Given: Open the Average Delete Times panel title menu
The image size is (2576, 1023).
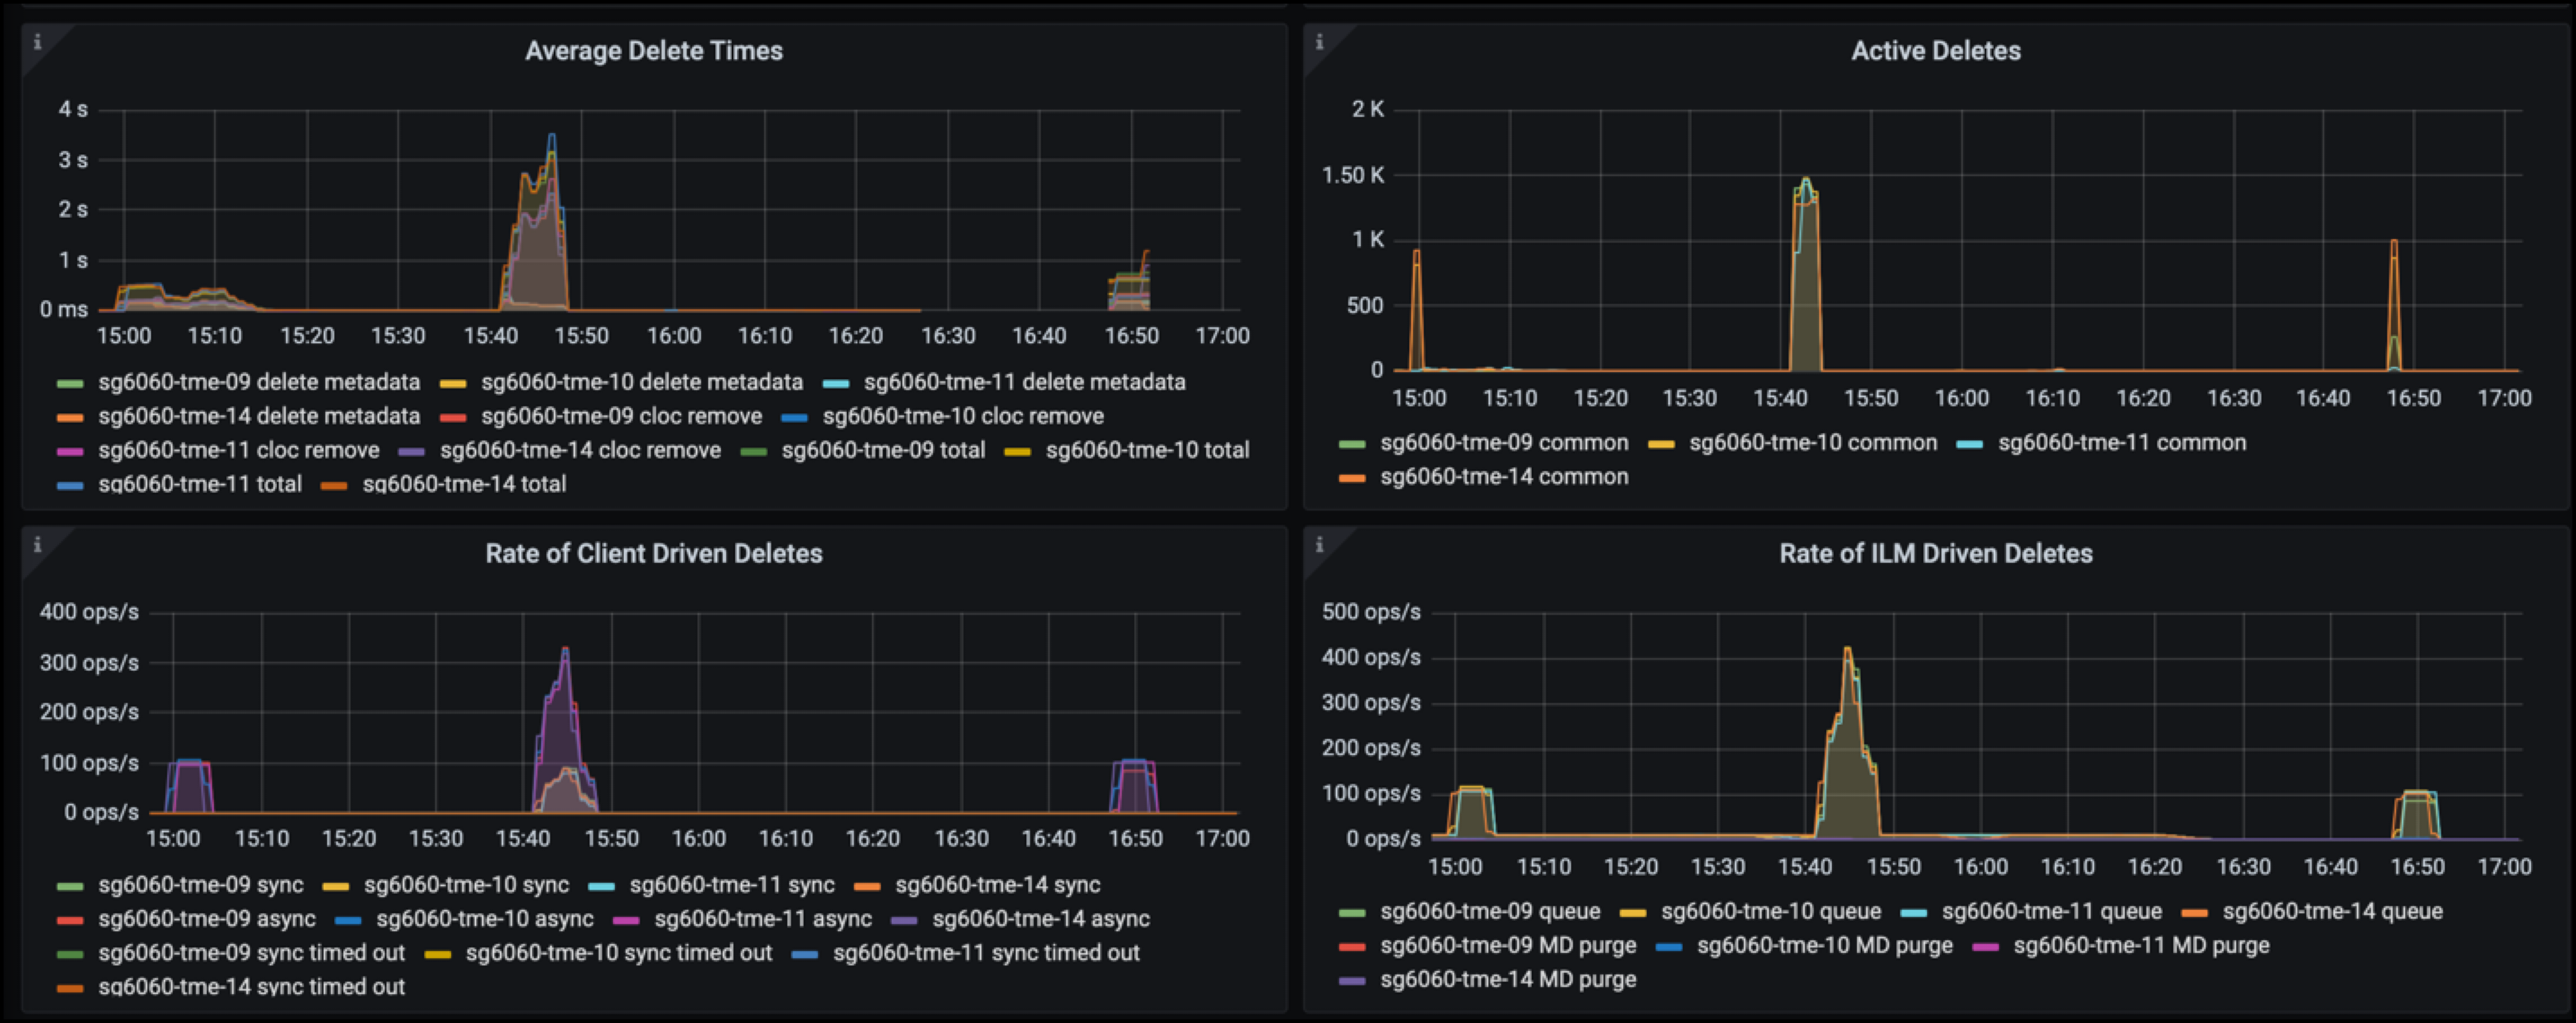Looking at the screenshot, I should tap(653, 51).
